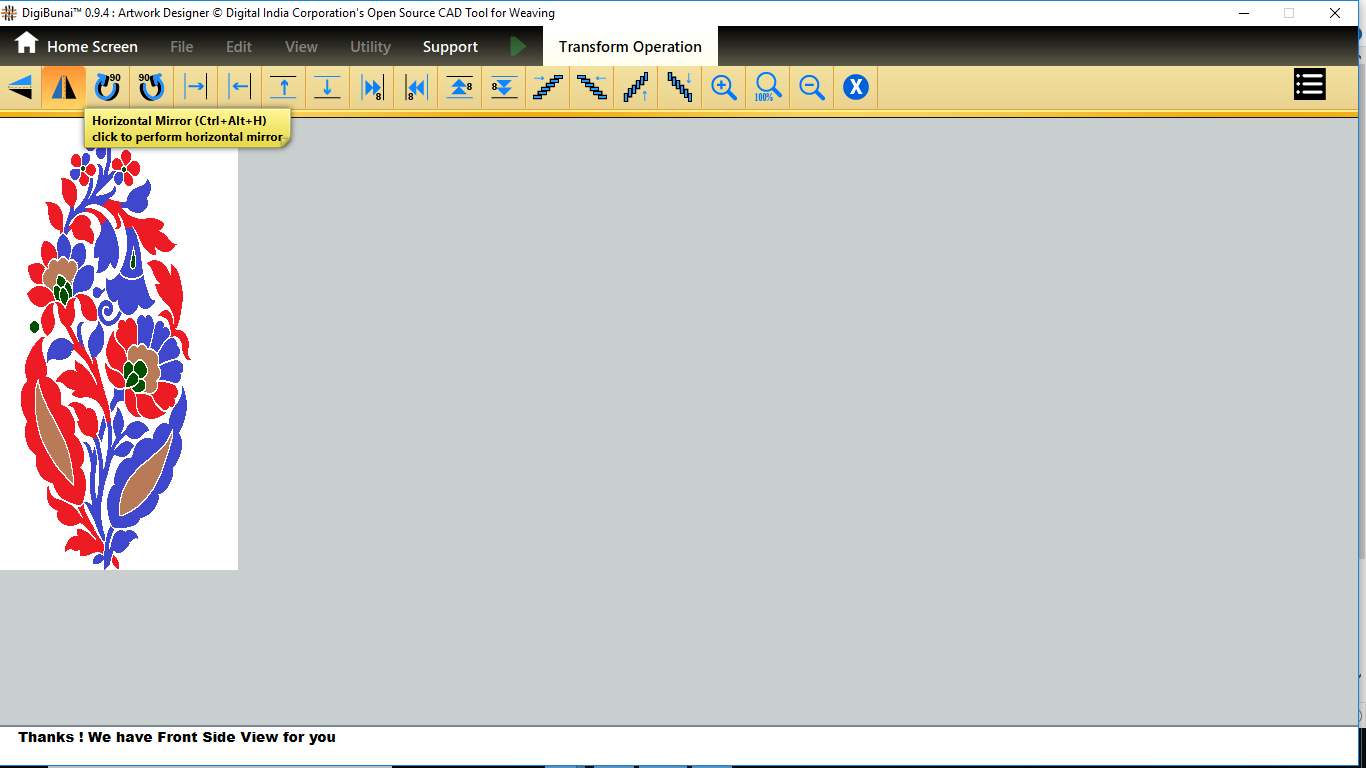Move artwork left with arrow-to-bar icon

point(240,87)
